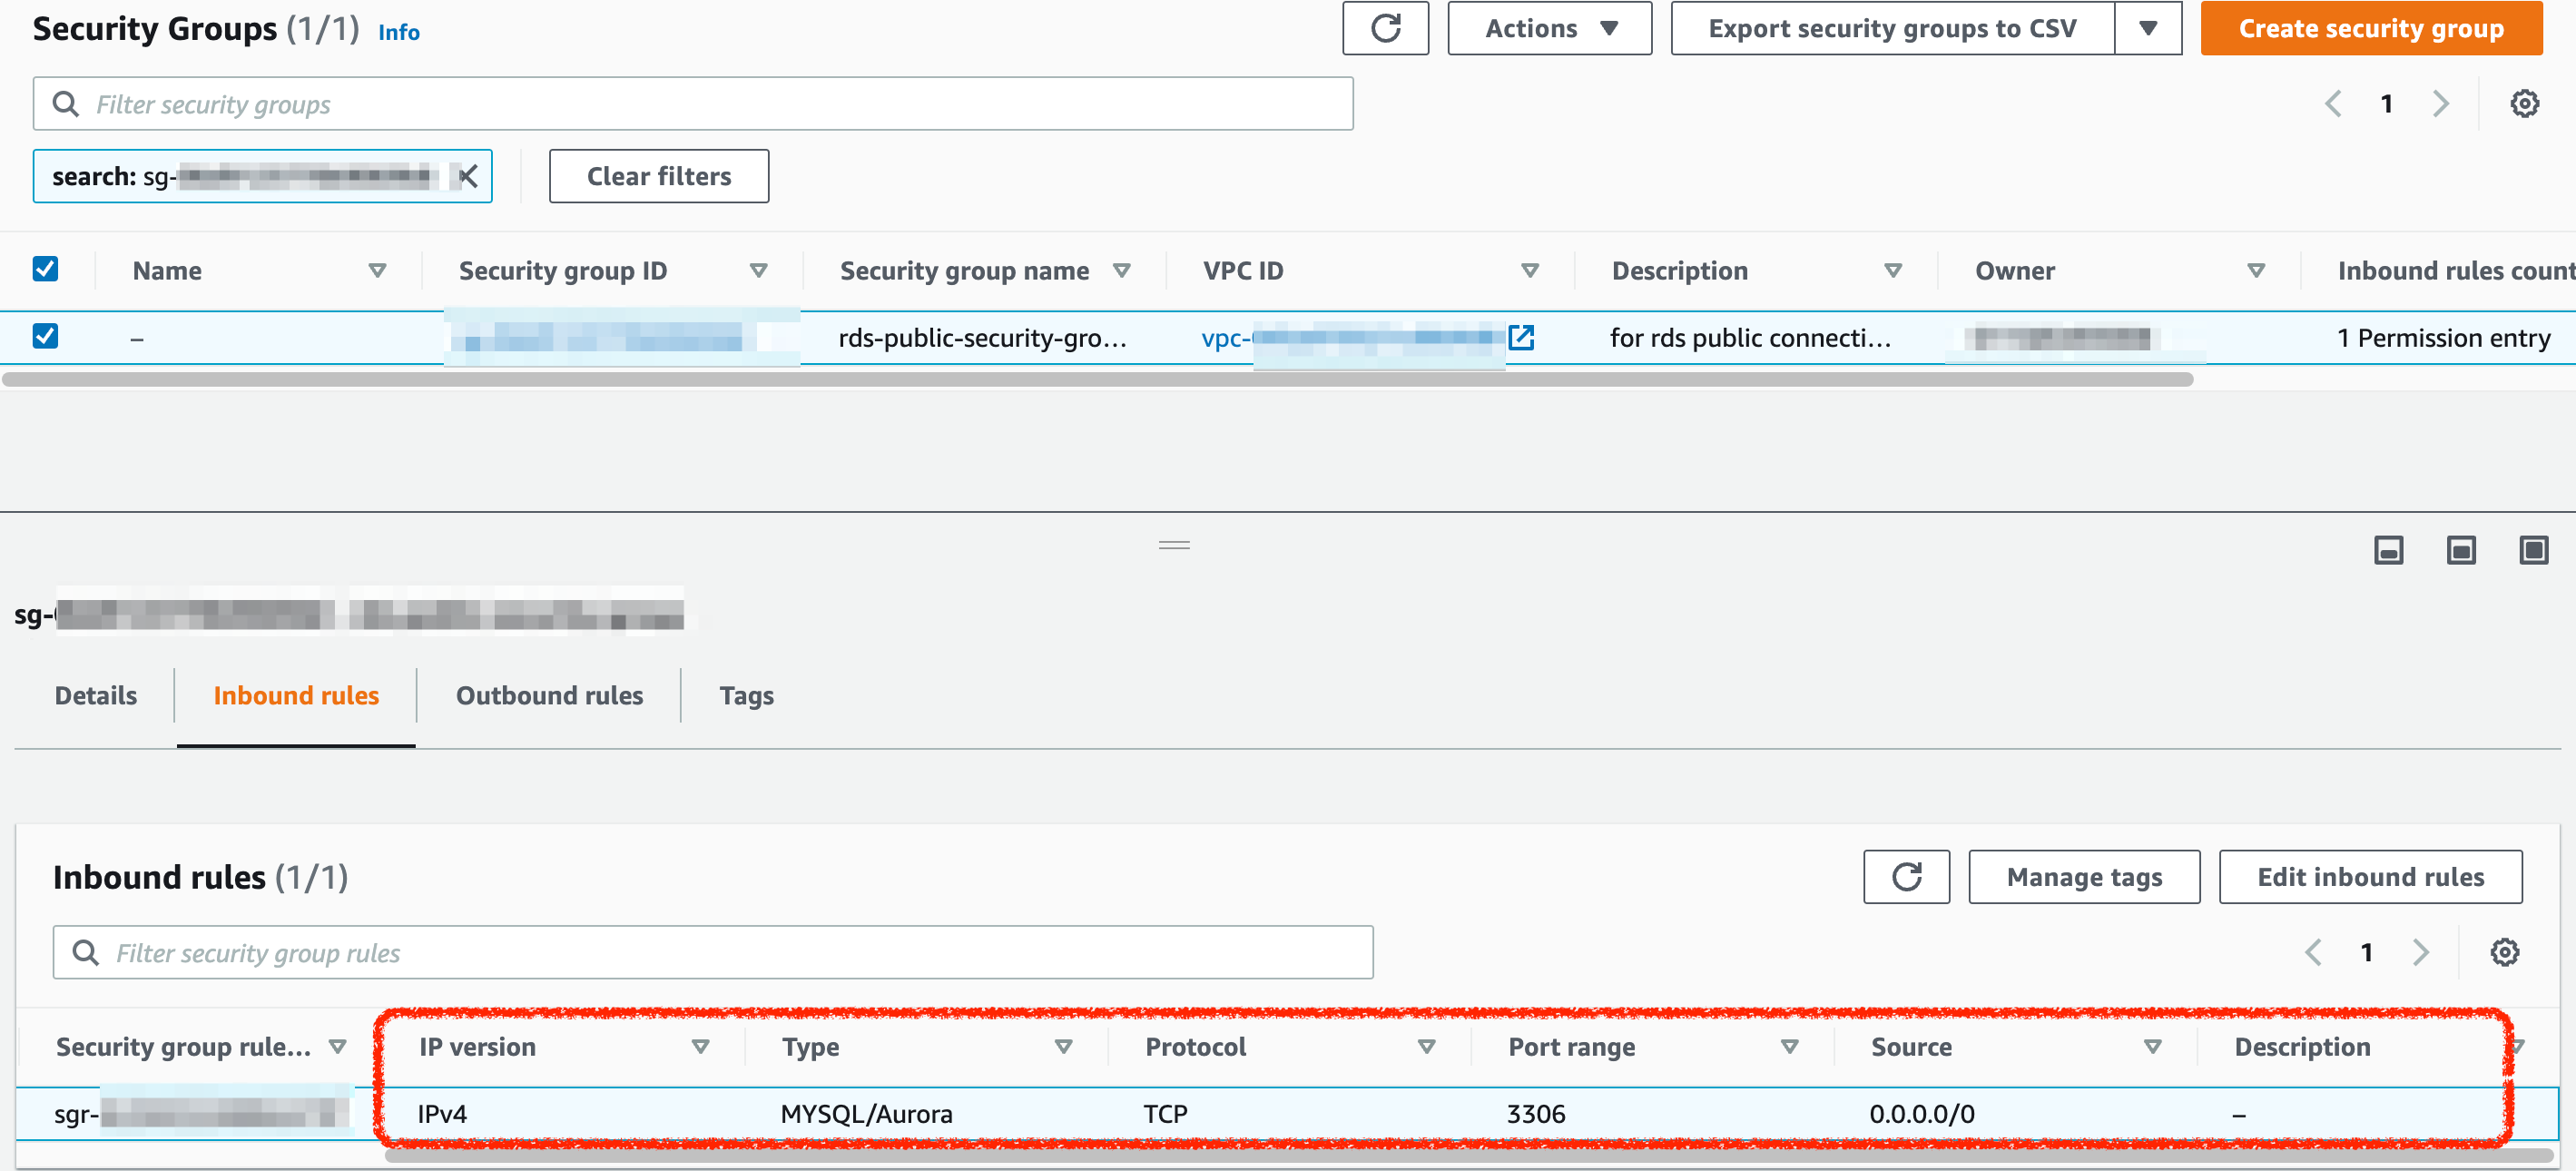This screenshot has height=1171, width=2576.
Task: Open inbound rules preferences gear
Action: pyautogui.click(x=2504, y=952)
